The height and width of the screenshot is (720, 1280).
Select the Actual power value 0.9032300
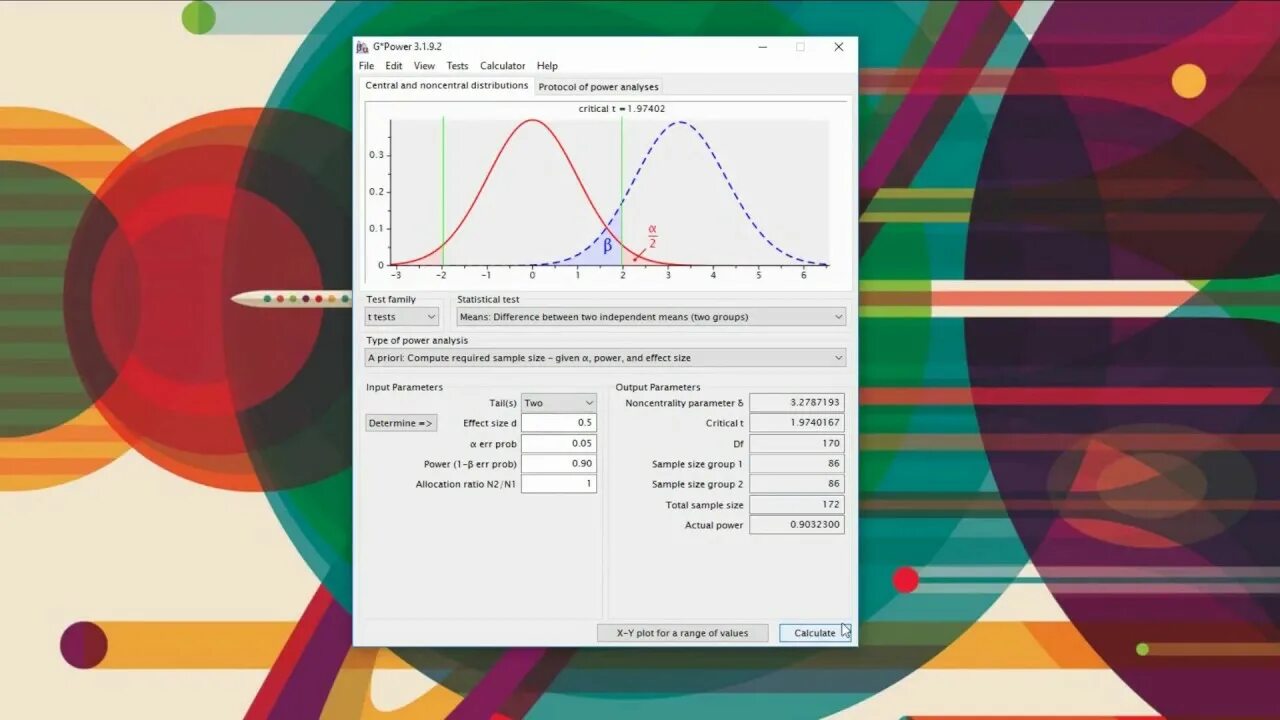[x=797, y=525]
